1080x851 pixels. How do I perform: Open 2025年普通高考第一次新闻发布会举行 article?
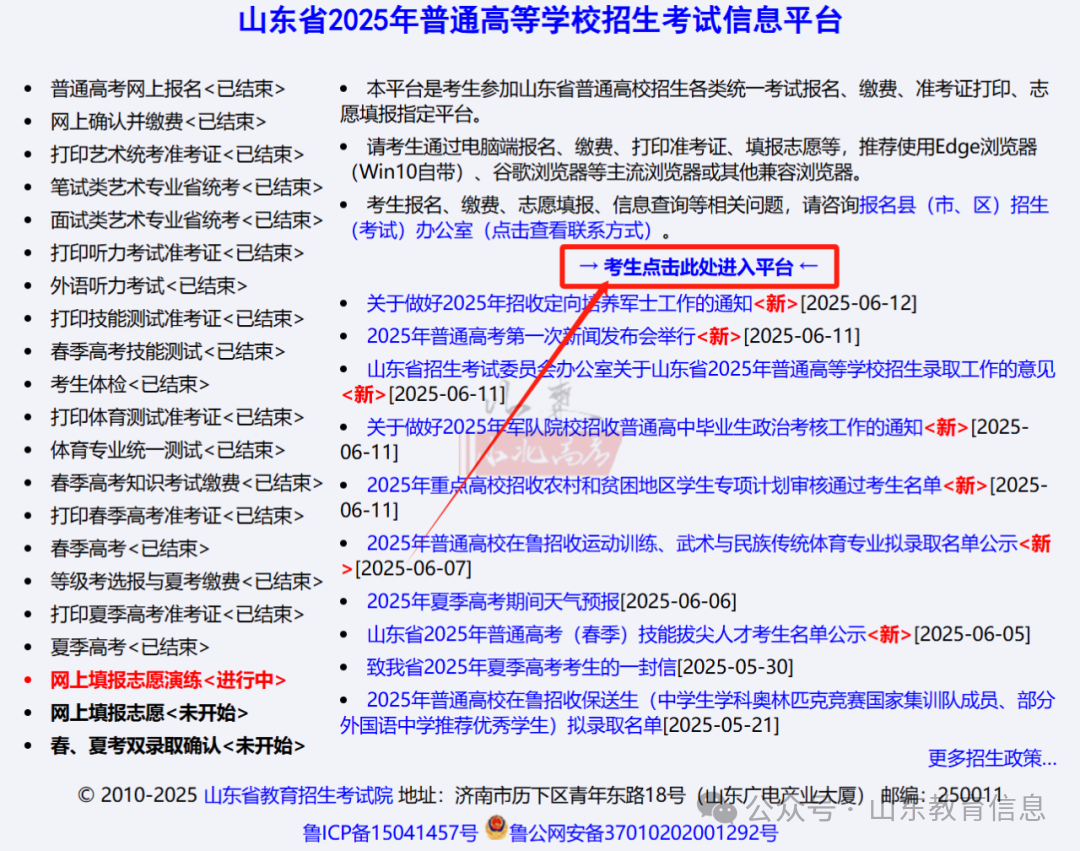point(531,336)
